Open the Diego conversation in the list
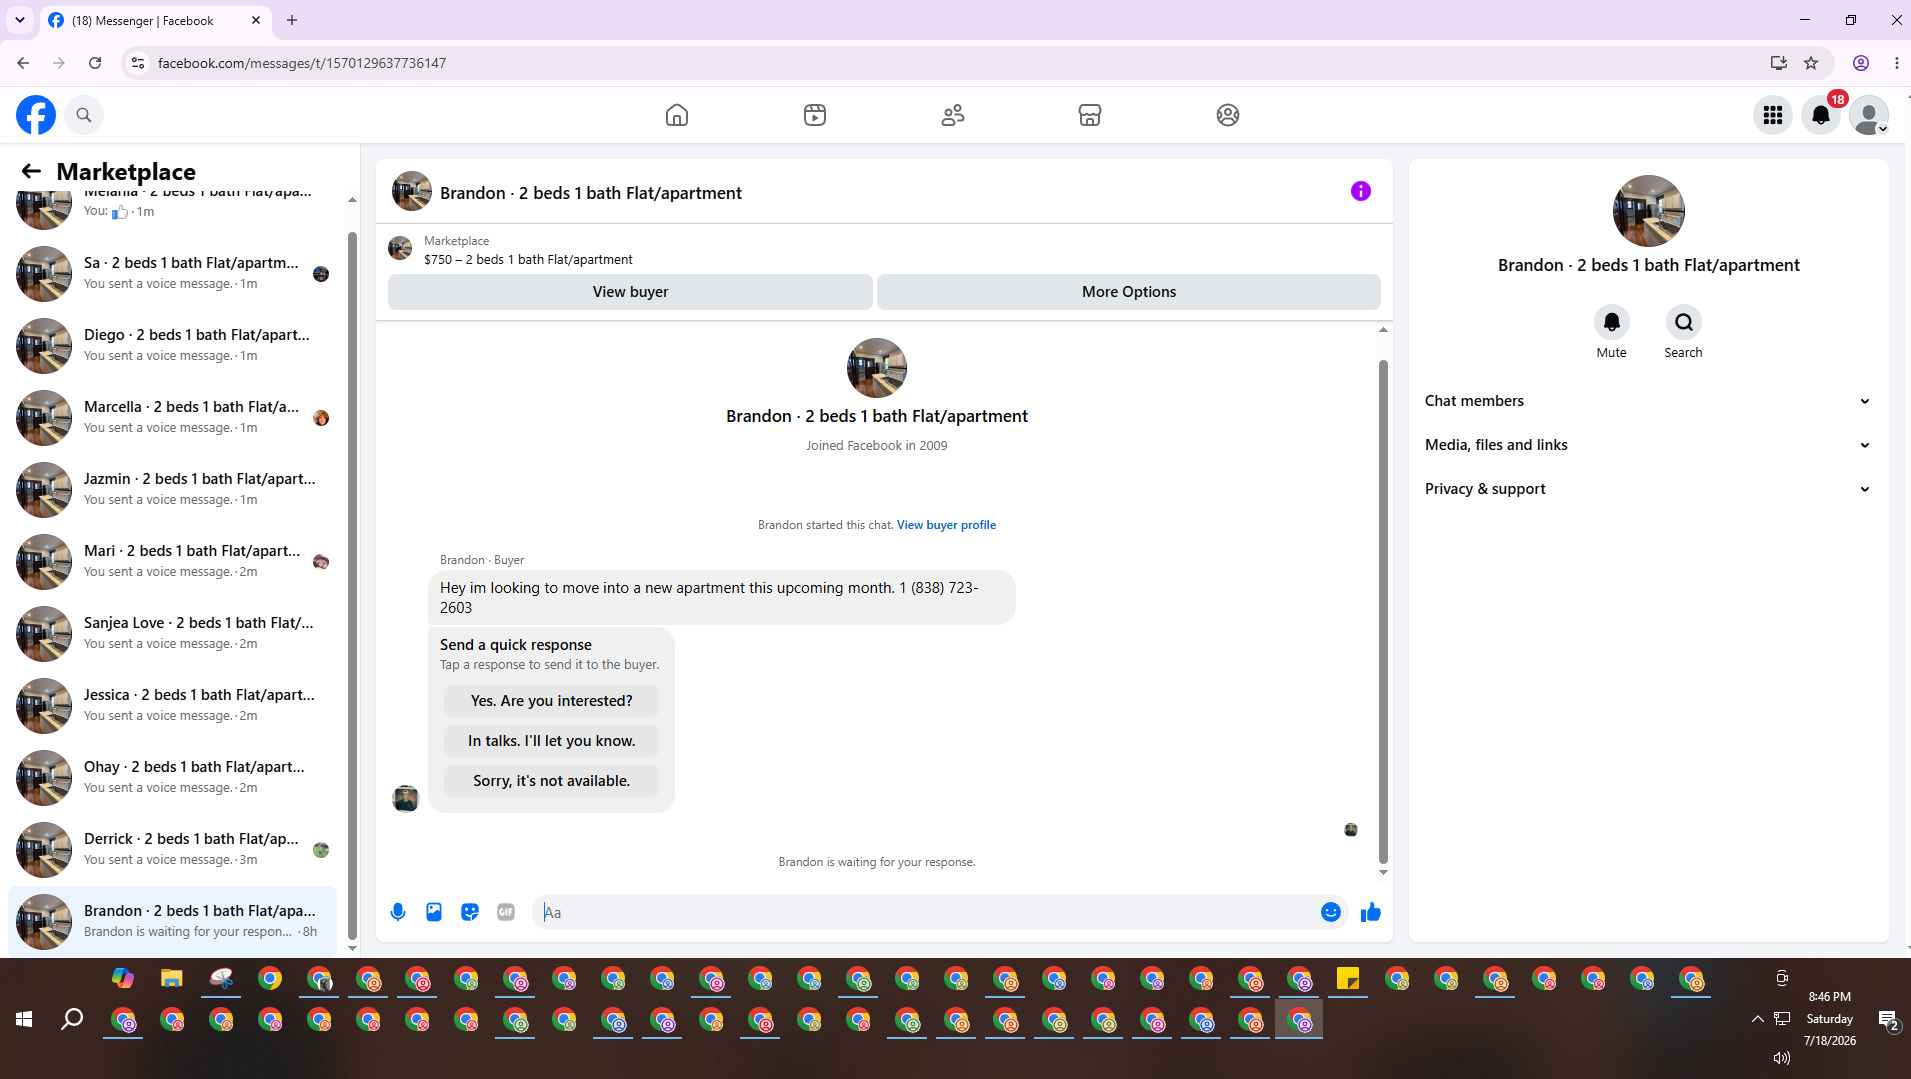Viewport: 1911px width, 1079px height. [x=172, y=346]
